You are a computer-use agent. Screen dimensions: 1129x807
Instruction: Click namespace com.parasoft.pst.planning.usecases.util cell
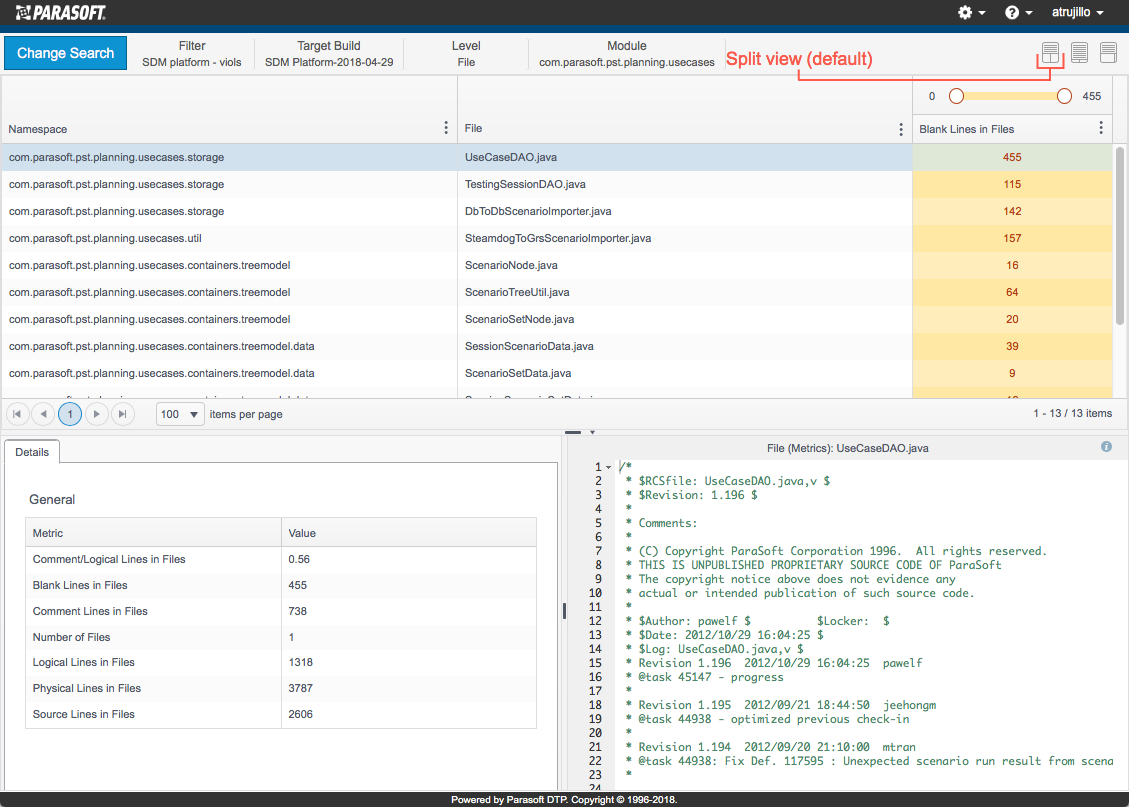[x=229, y=238]
